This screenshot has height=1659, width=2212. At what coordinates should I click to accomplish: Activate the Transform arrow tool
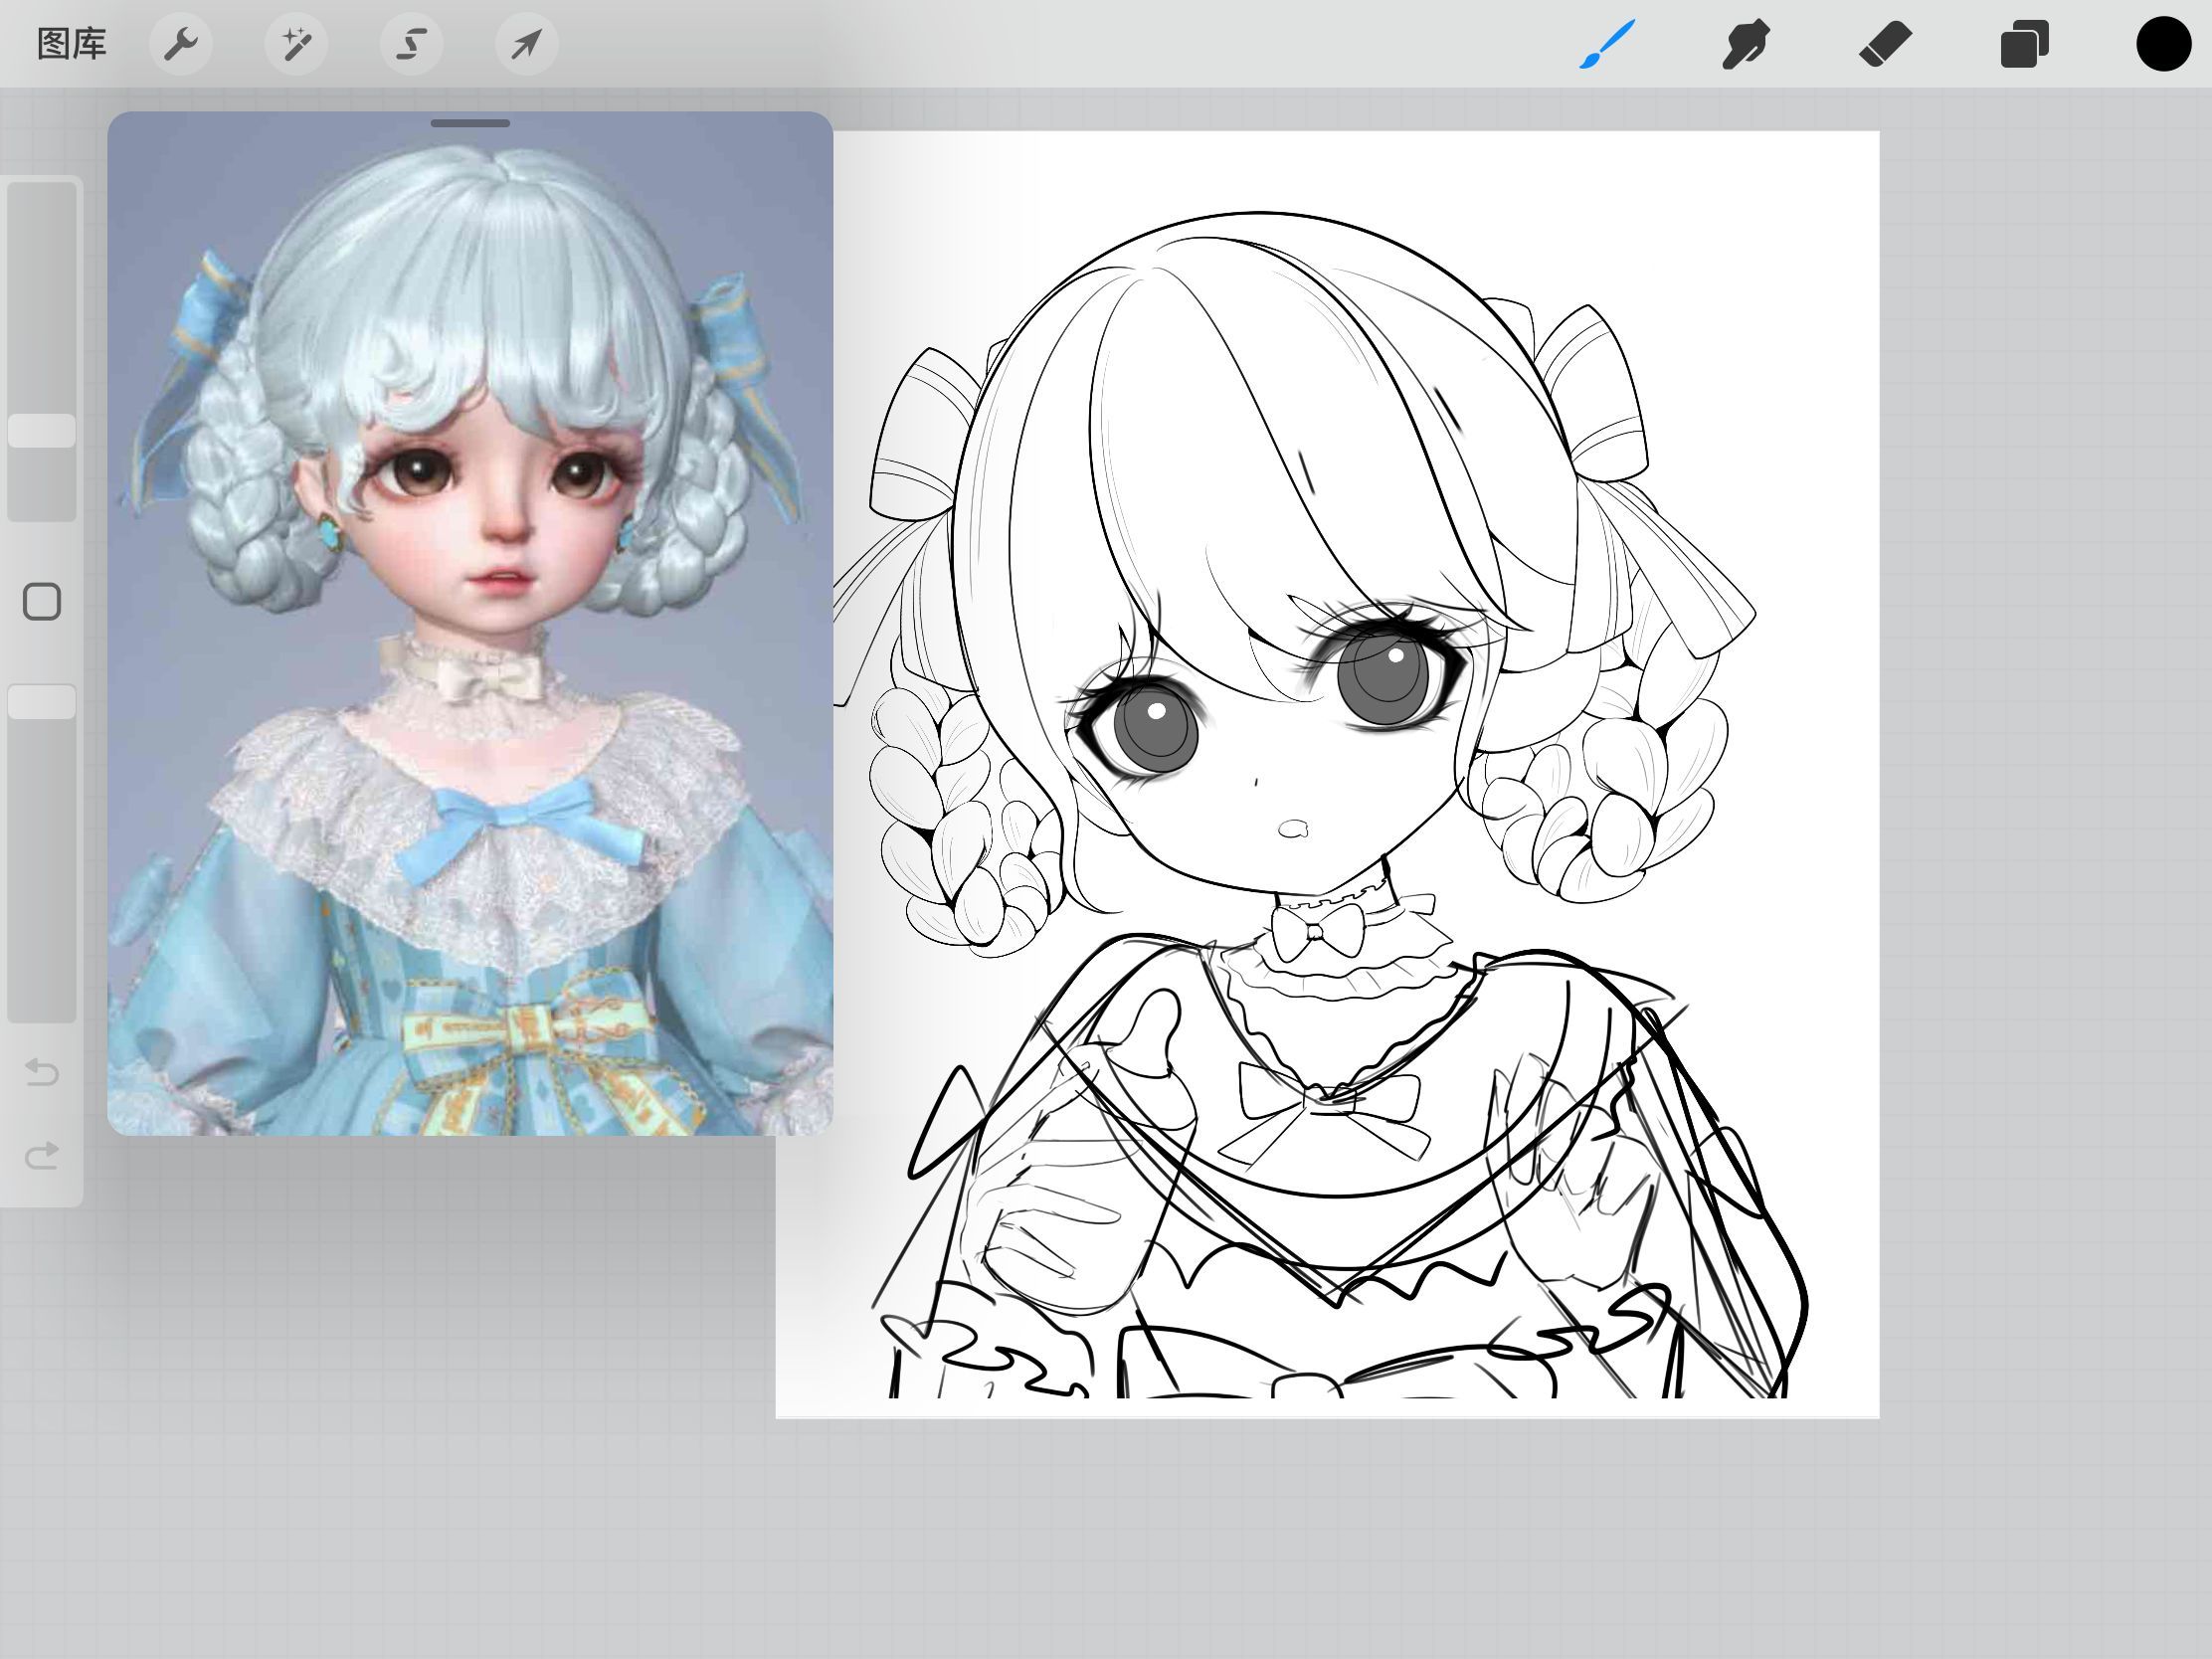(527, 44)
